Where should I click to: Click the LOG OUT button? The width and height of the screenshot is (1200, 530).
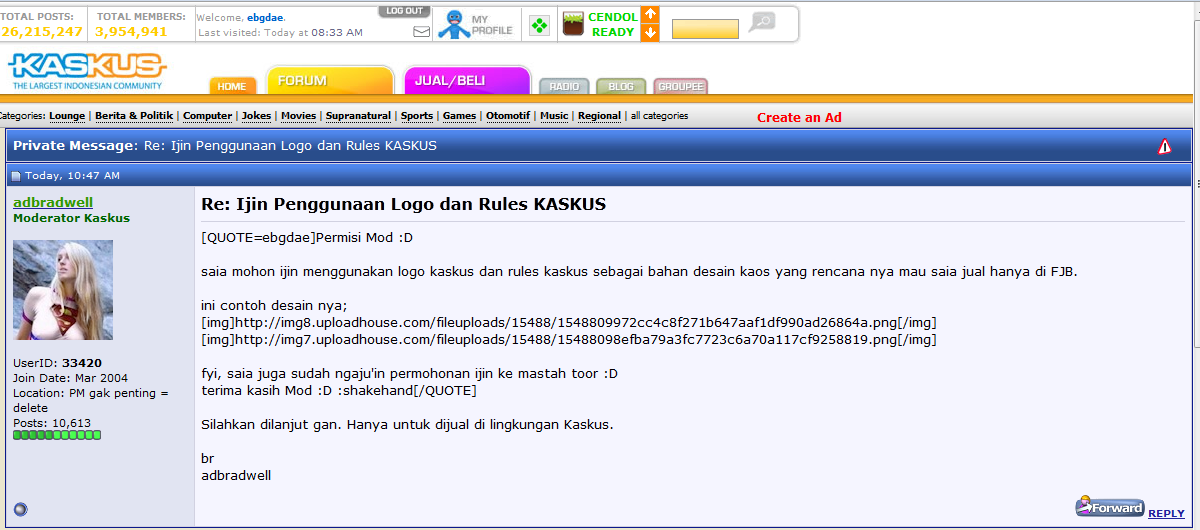click(x=404, y=11)
